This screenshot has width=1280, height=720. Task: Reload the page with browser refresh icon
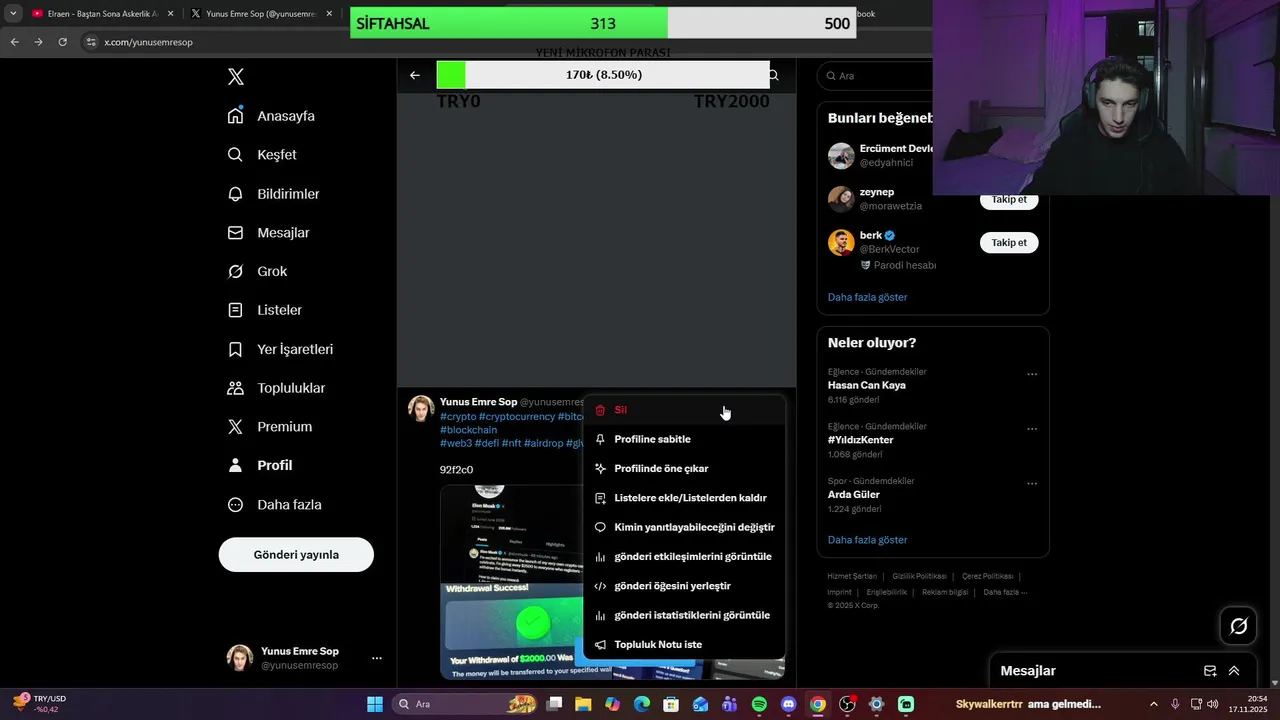pos(62,42)
